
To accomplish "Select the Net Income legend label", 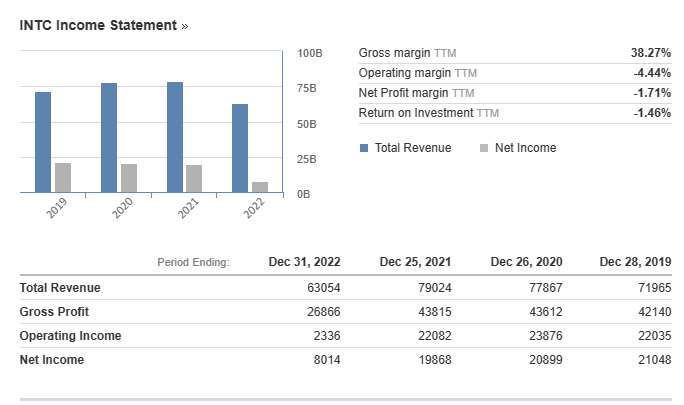I will (x=526, y=148).
